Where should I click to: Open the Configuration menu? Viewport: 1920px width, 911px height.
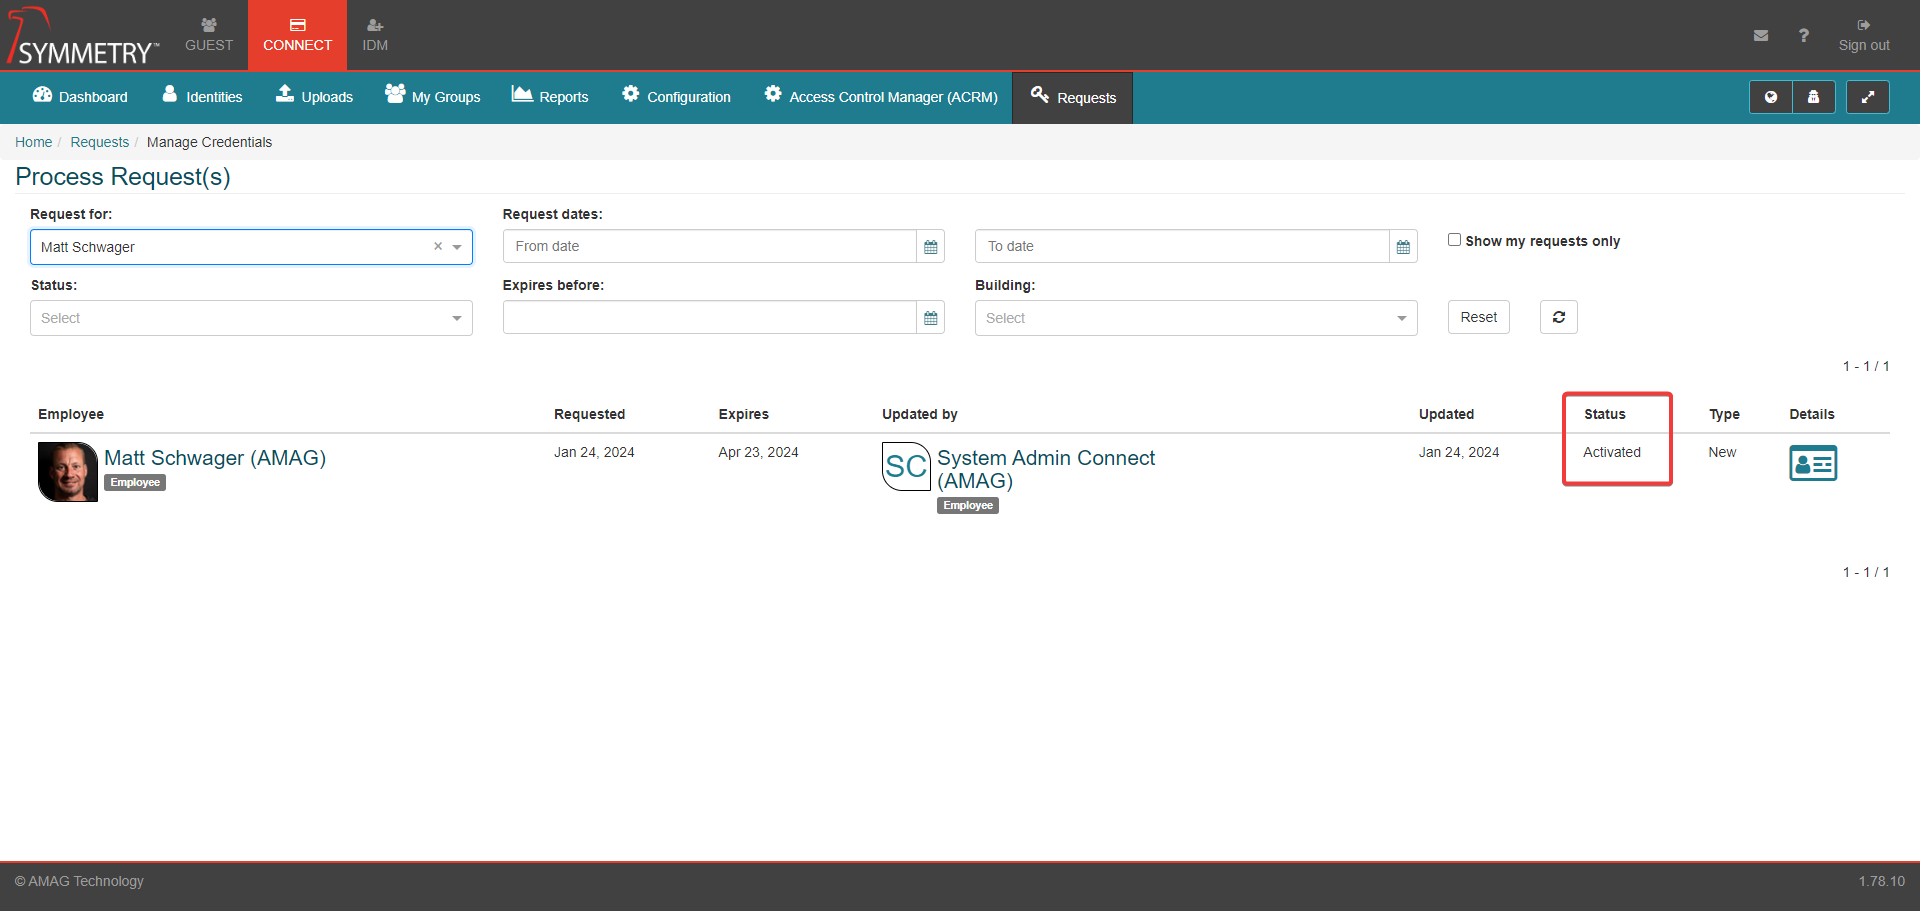[676, 97]
